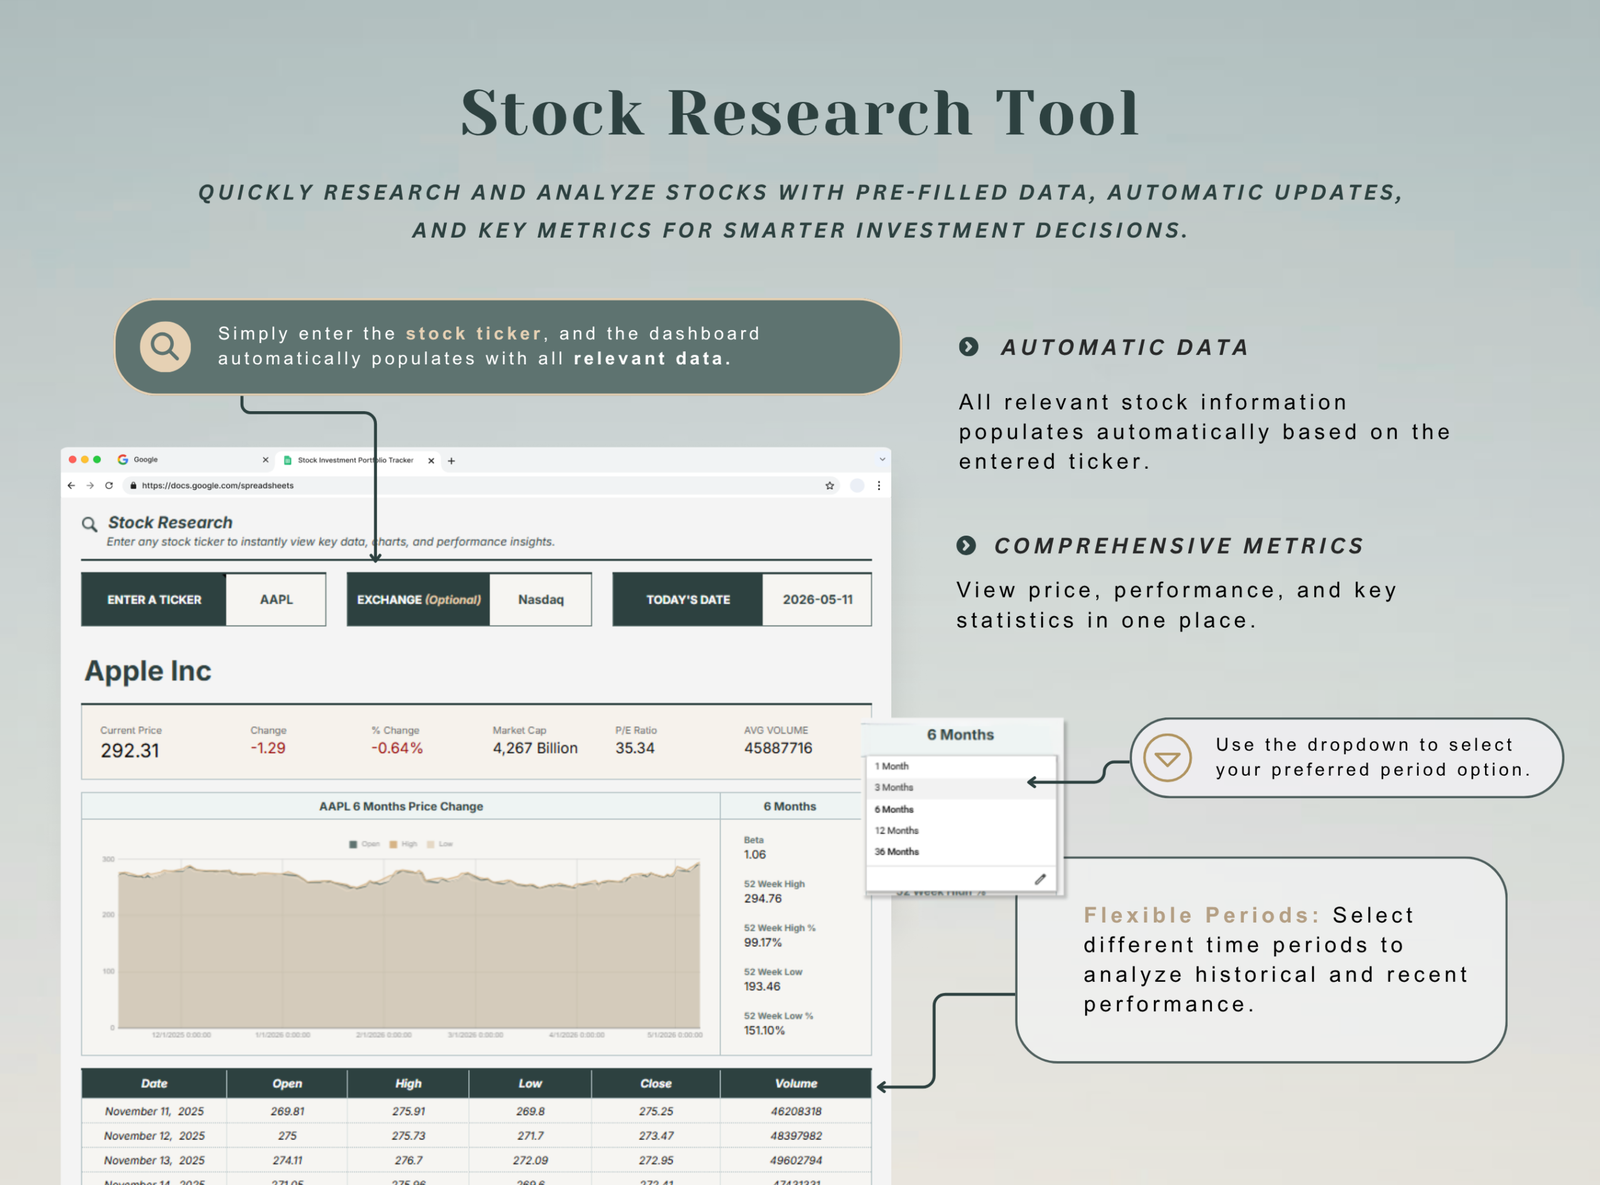This screenshot has width=1600, height=1185.
Task: Choose 1 Month from the period list
Action: click(960, 766)
